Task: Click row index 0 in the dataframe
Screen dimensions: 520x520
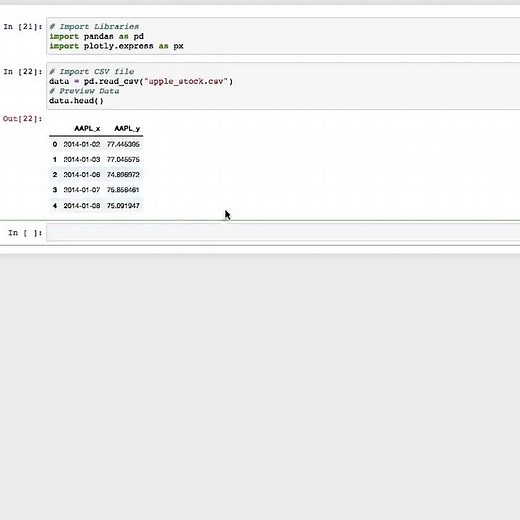Action: pos(55,144)
